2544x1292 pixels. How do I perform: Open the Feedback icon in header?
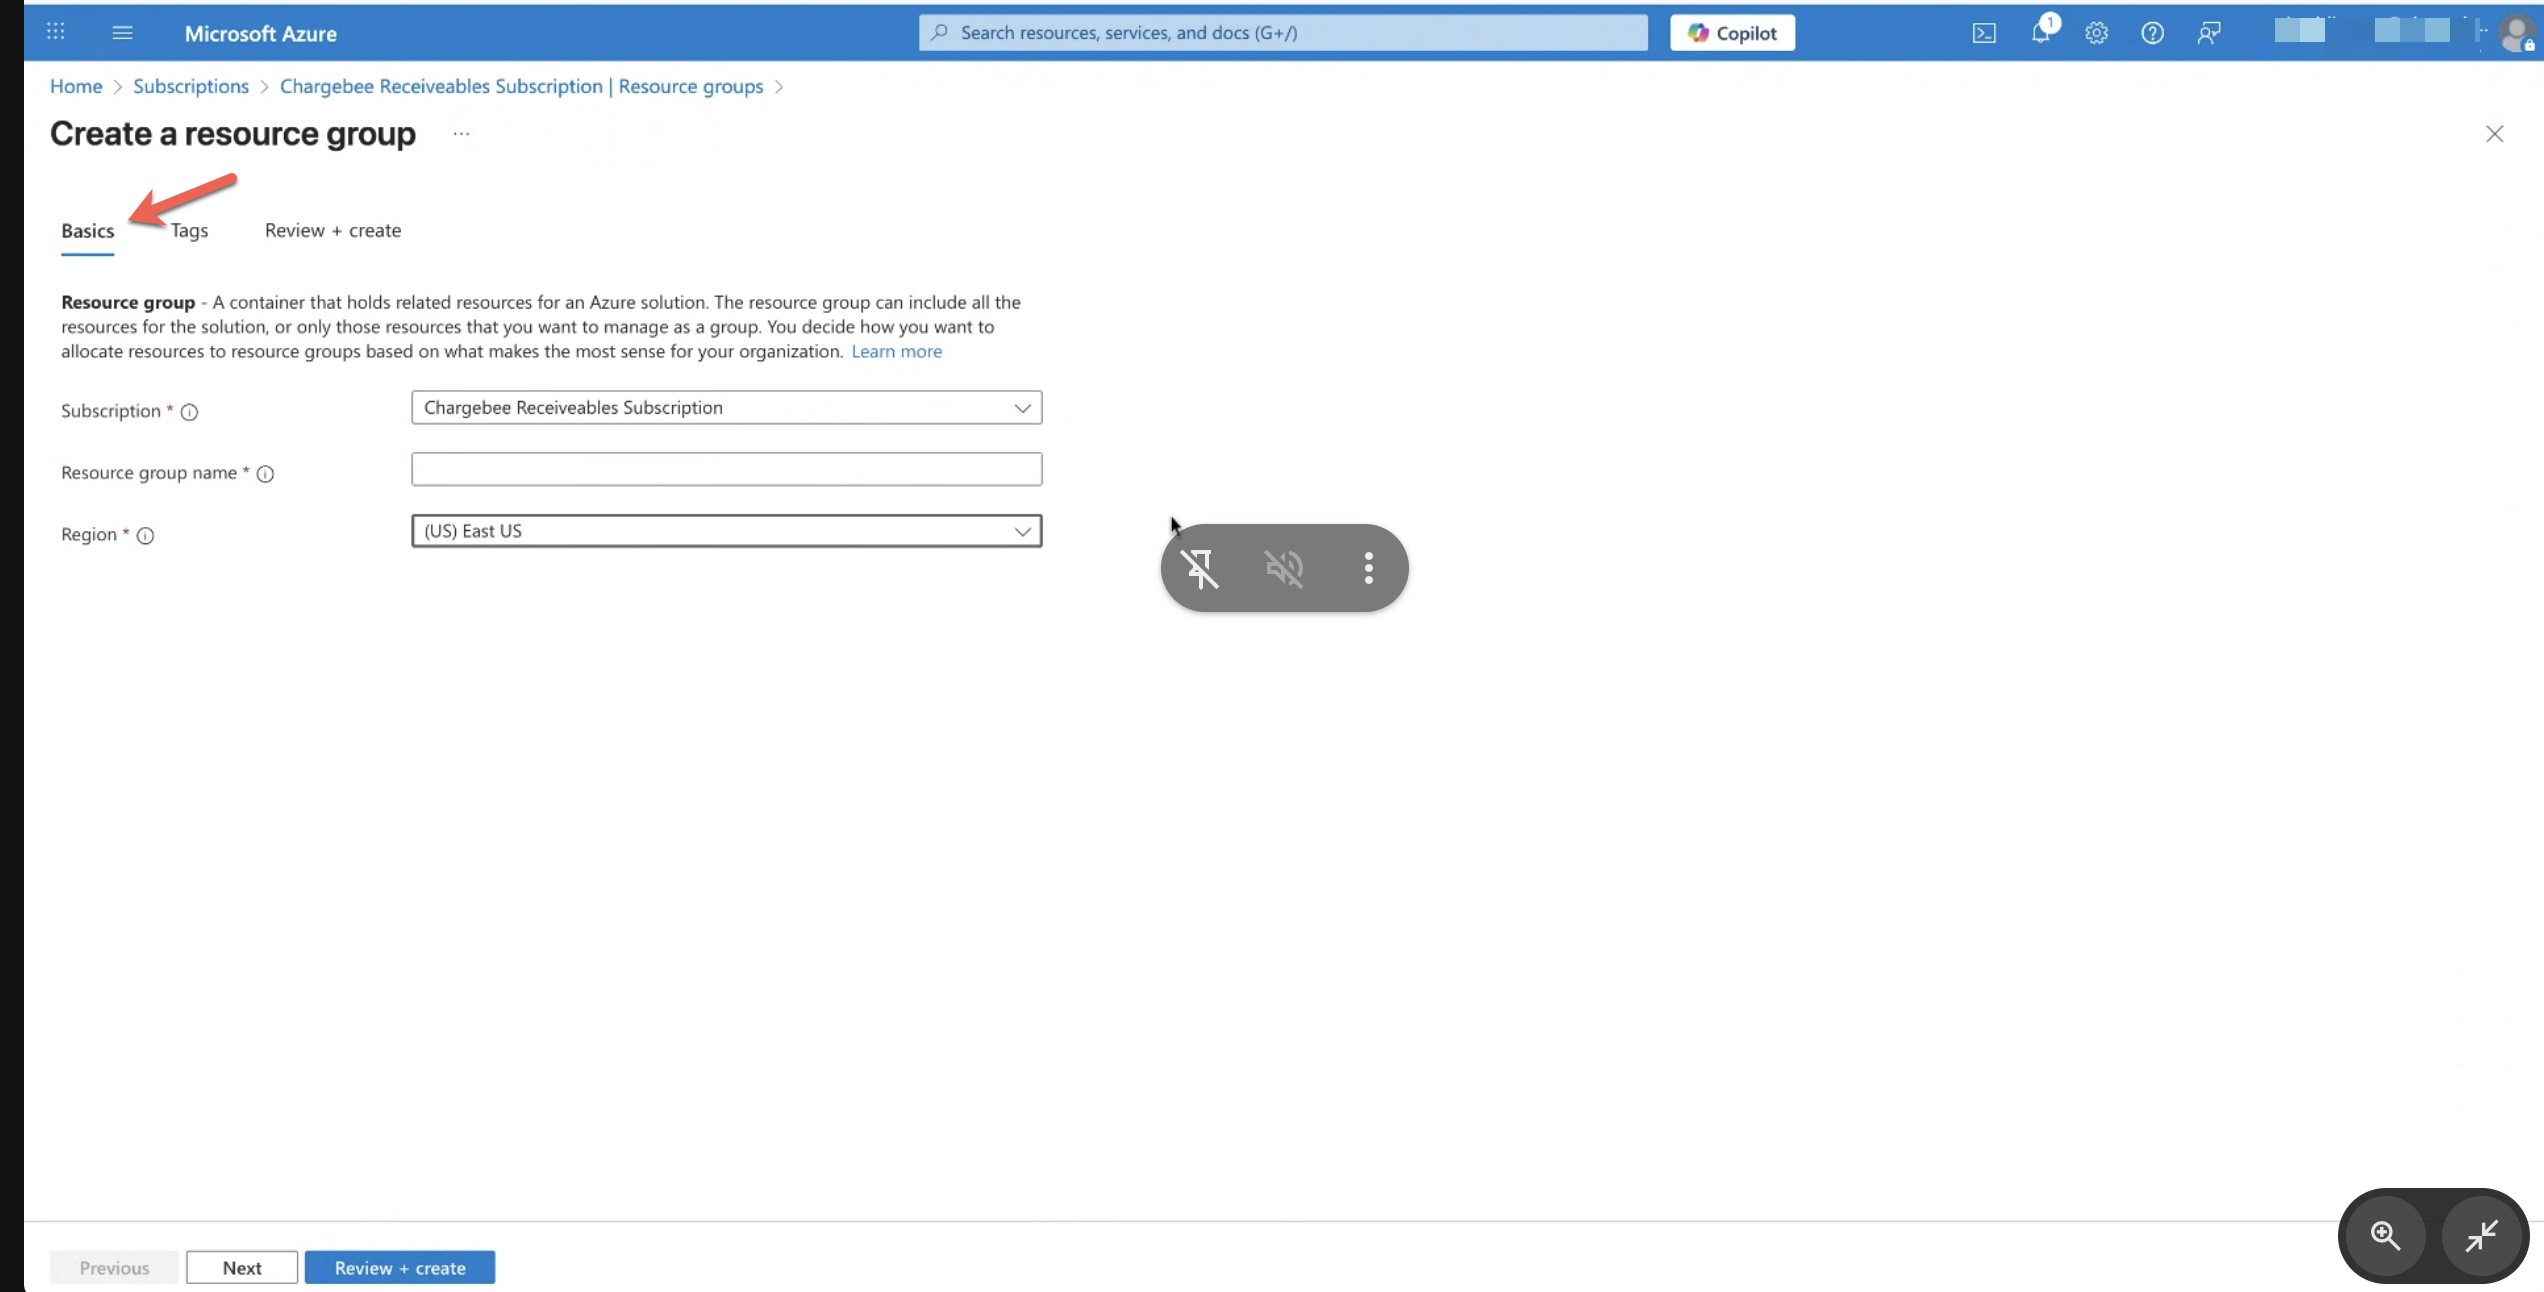[x=2209, y=33]
